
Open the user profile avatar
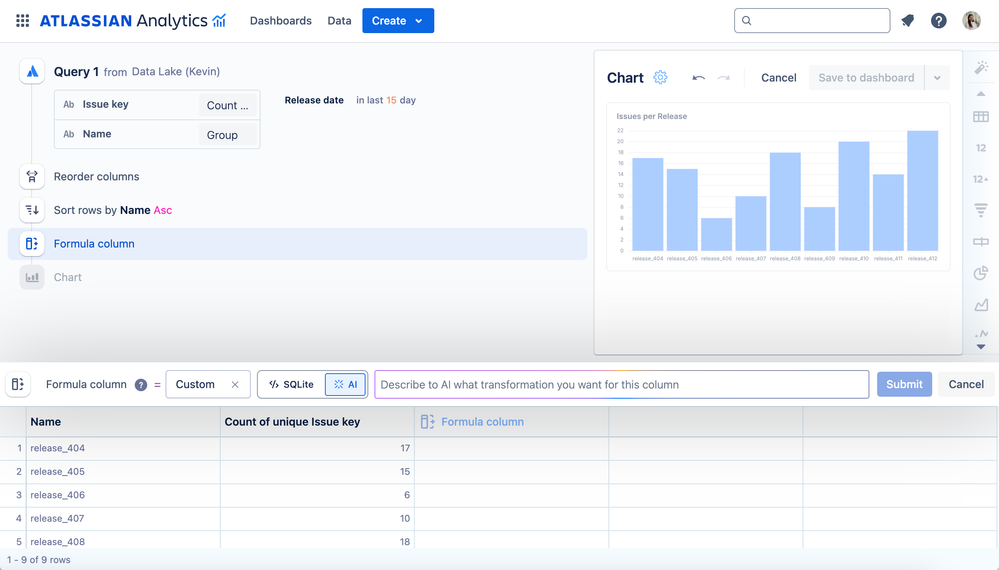[x=971, y=20]
